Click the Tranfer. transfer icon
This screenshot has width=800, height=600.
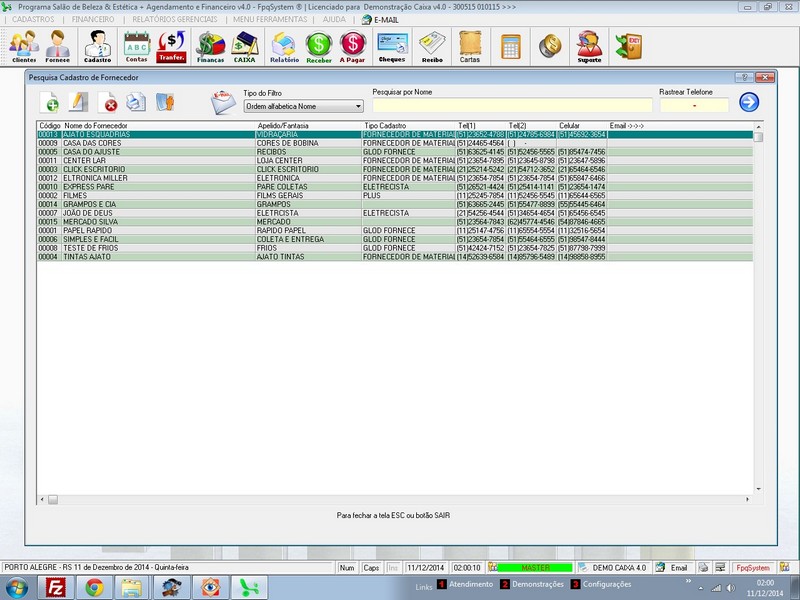point(171,46)
